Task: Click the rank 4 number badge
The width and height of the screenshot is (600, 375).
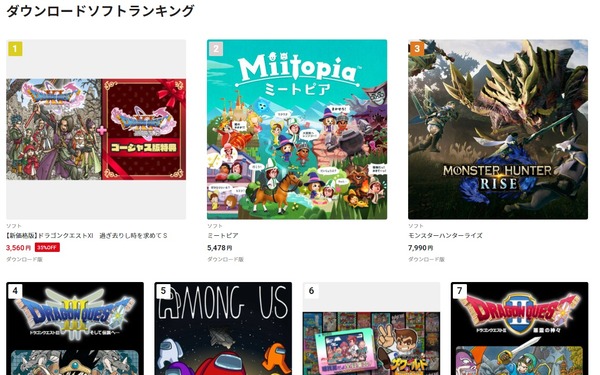Action: [x=15, y=291]
